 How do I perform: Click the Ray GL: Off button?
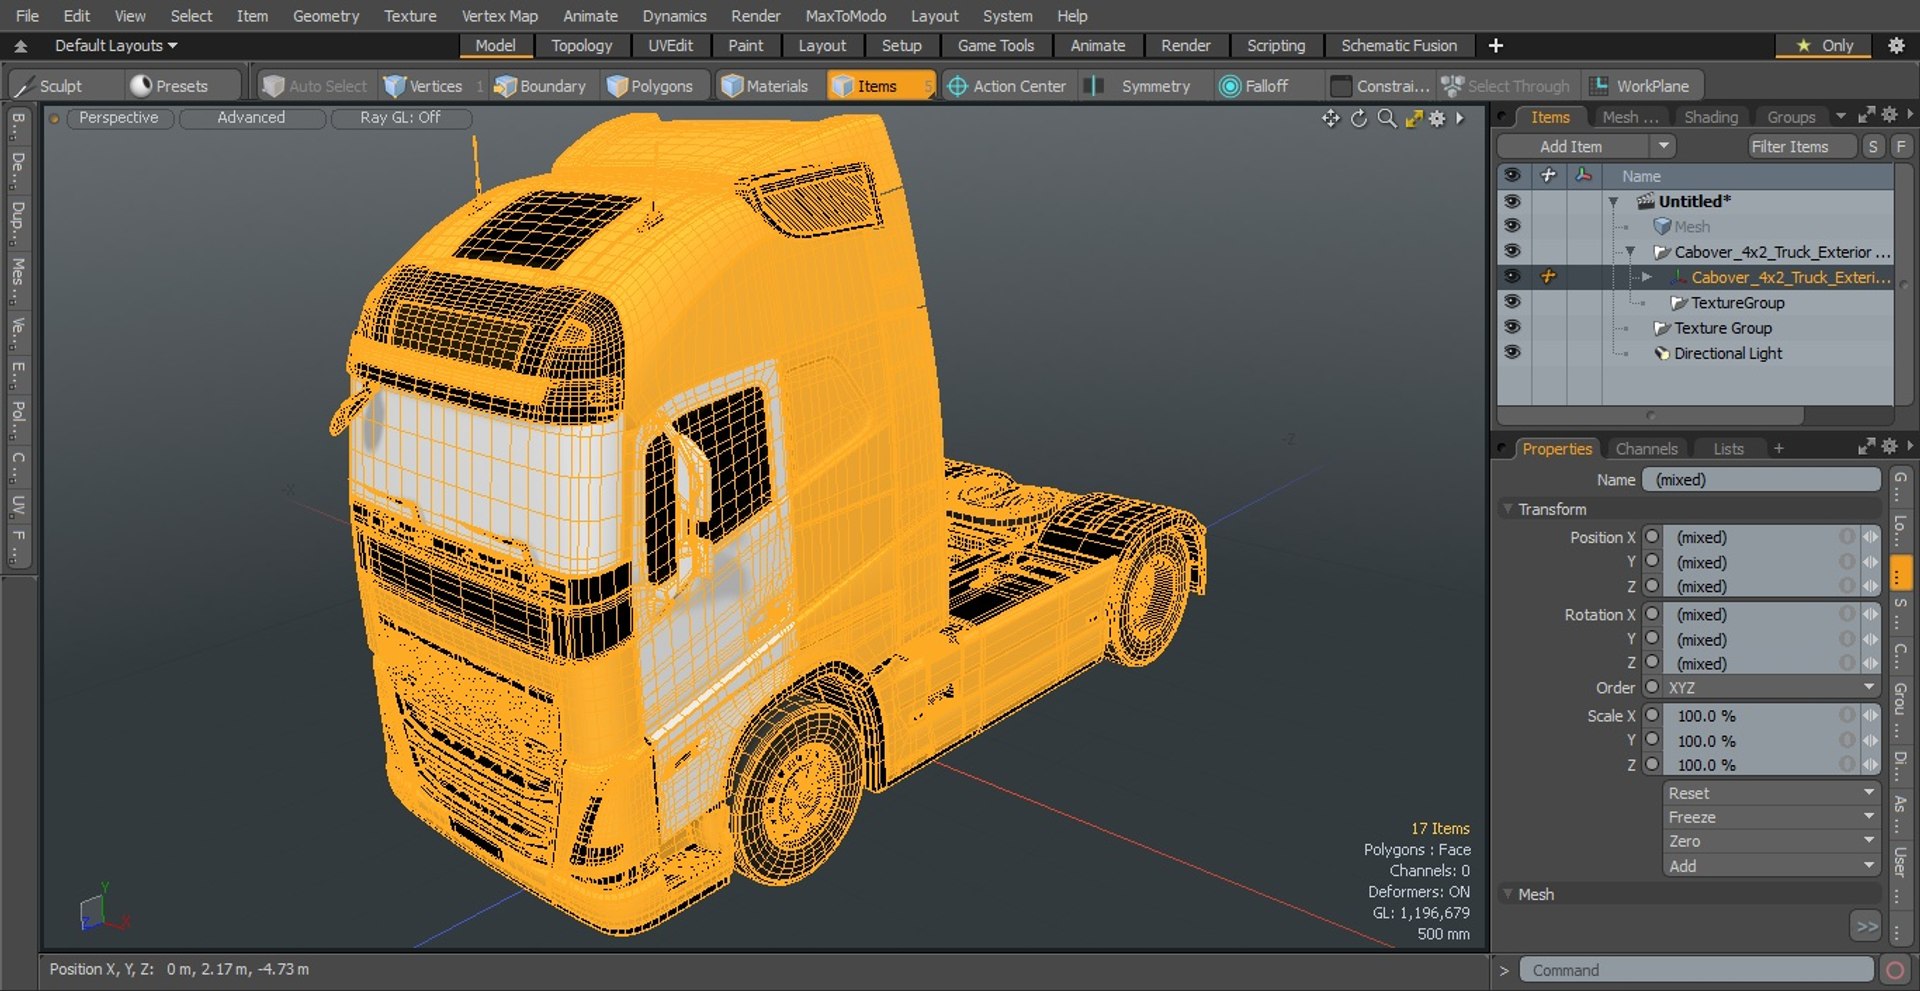(x=400, y=118)
